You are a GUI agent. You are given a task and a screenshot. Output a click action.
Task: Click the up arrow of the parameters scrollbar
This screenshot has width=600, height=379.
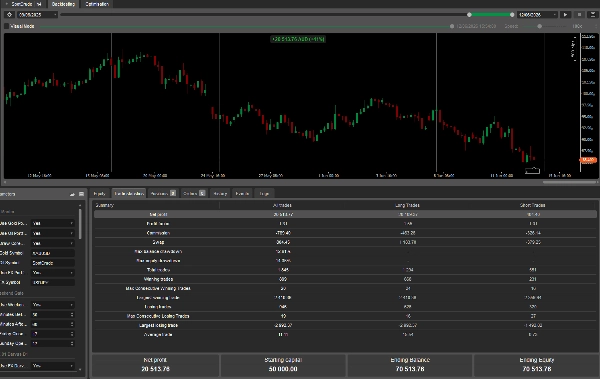point(80,206)
